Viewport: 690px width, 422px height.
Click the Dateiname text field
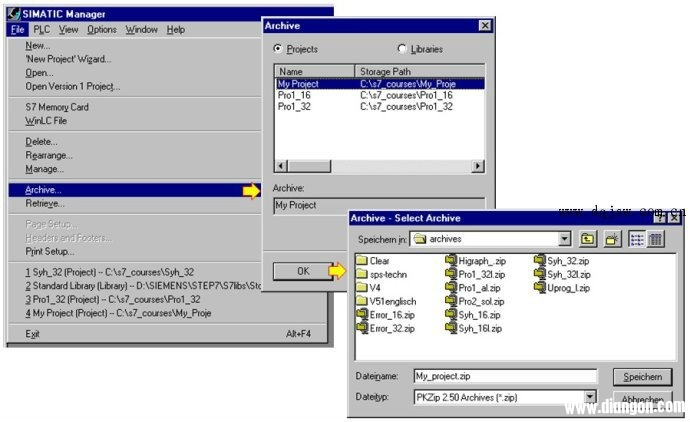pos(505,376)
